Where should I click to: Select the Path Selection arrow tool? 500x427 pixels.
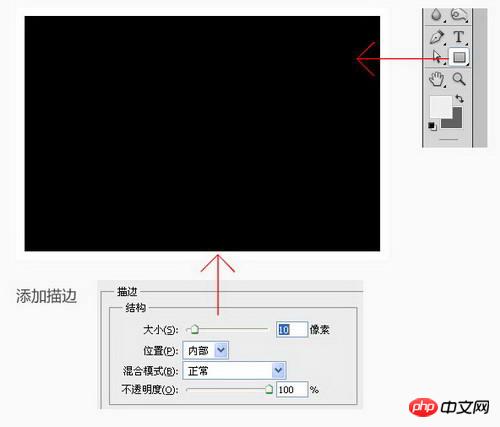[437, 57]
